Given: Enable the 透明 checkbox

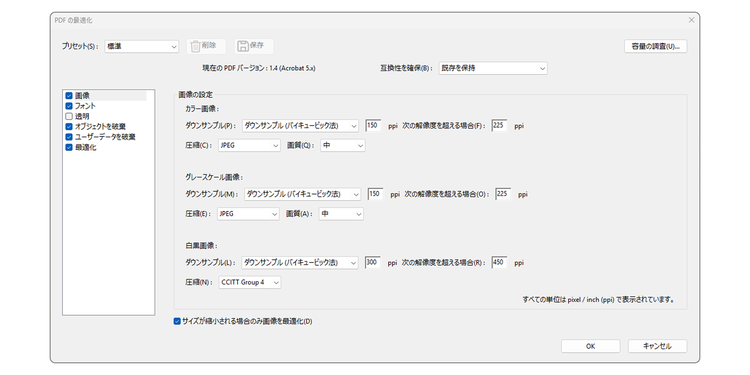Looking at the screenshot, I should (69, 116).
